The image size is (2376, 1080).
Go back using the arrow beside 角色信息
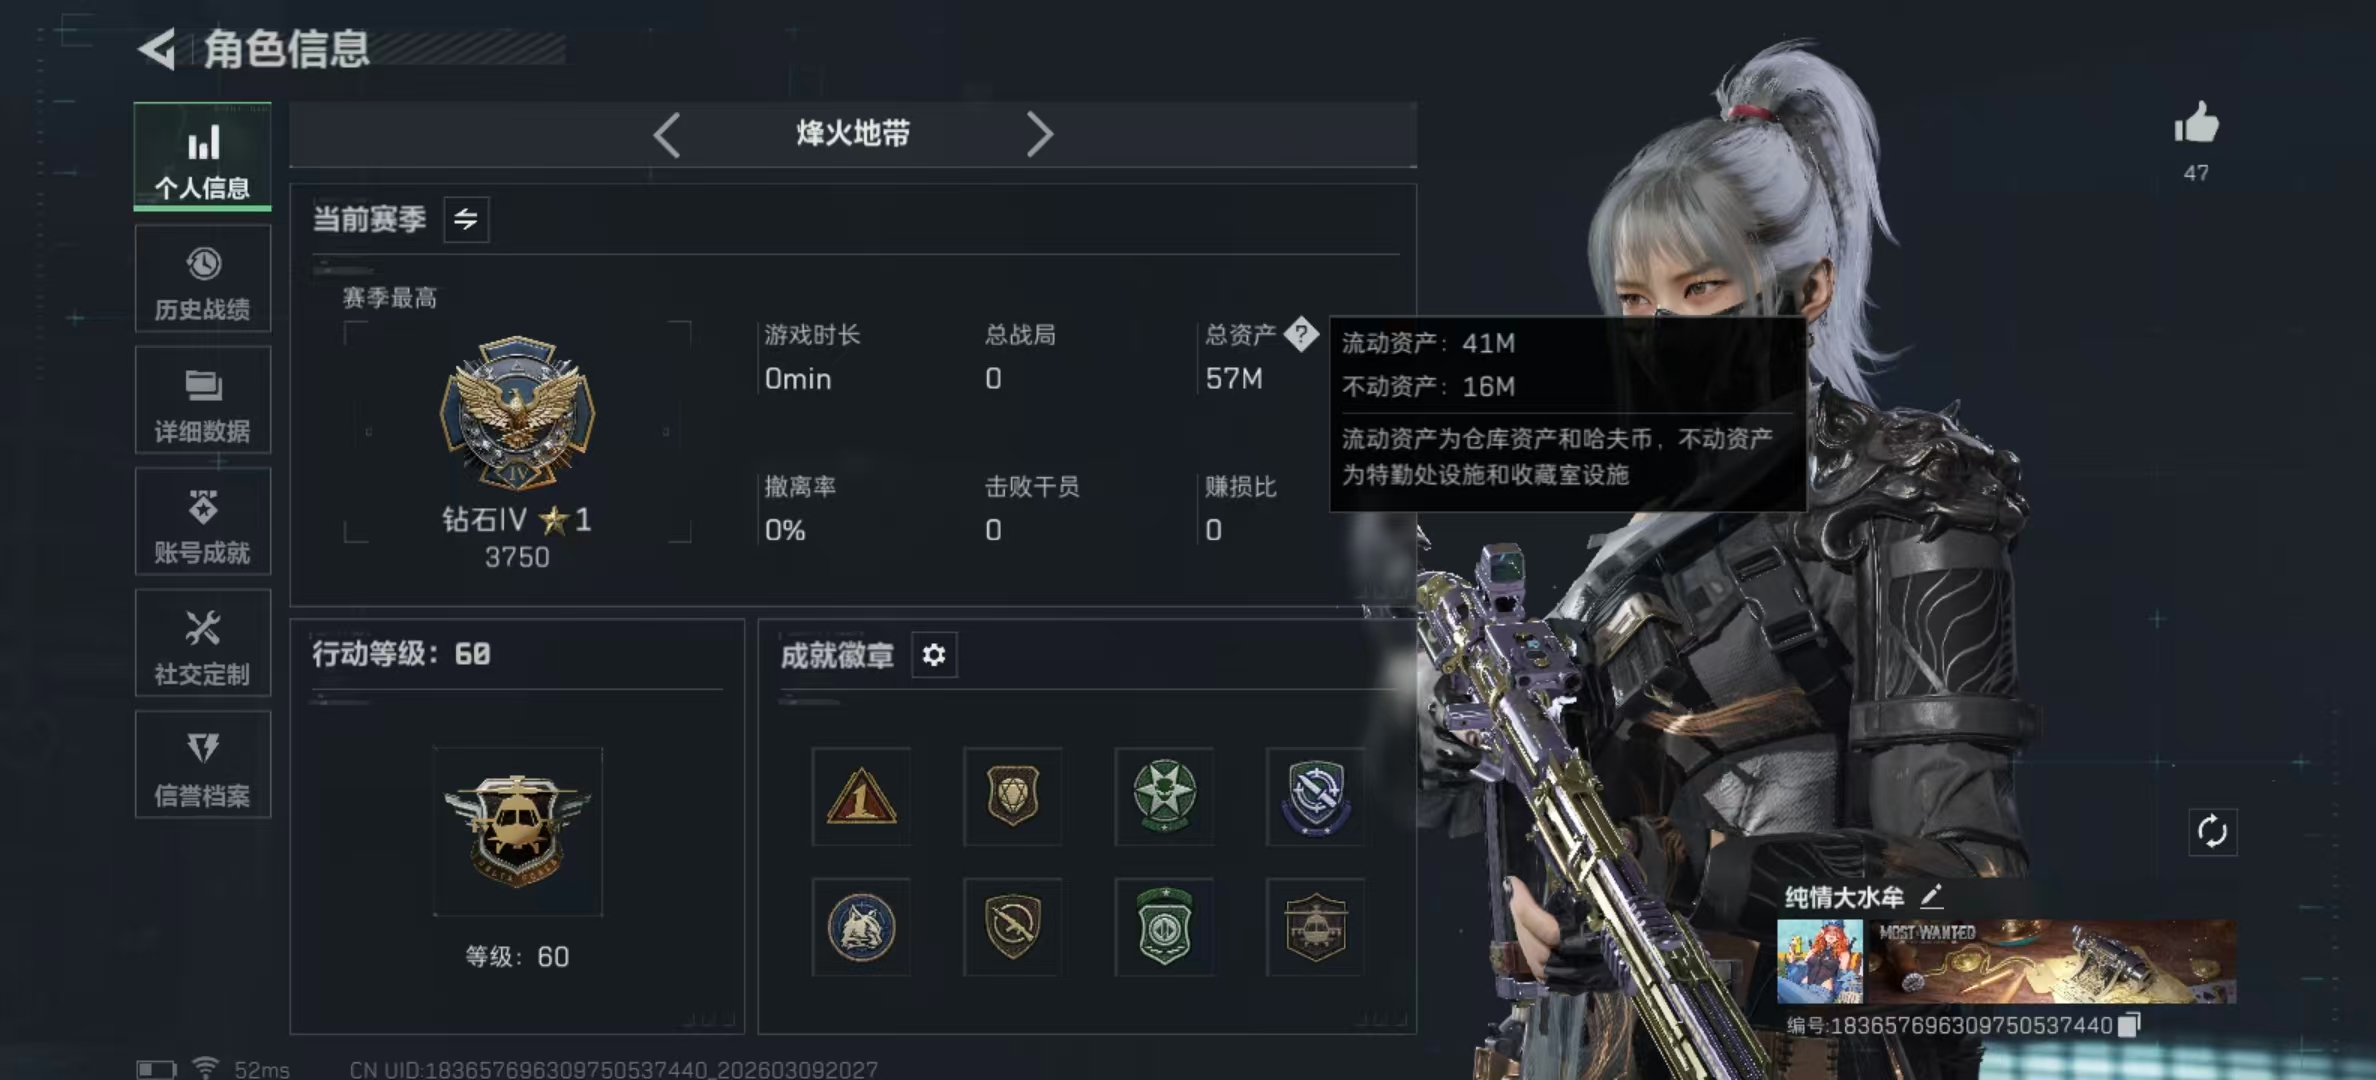point(158,49)
